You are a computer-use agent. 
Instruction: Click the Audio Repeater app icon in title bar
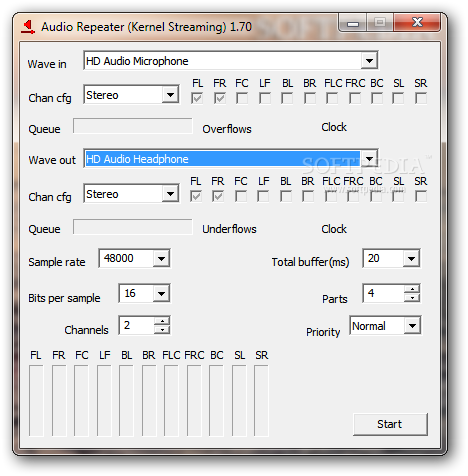tap(28, 27)
